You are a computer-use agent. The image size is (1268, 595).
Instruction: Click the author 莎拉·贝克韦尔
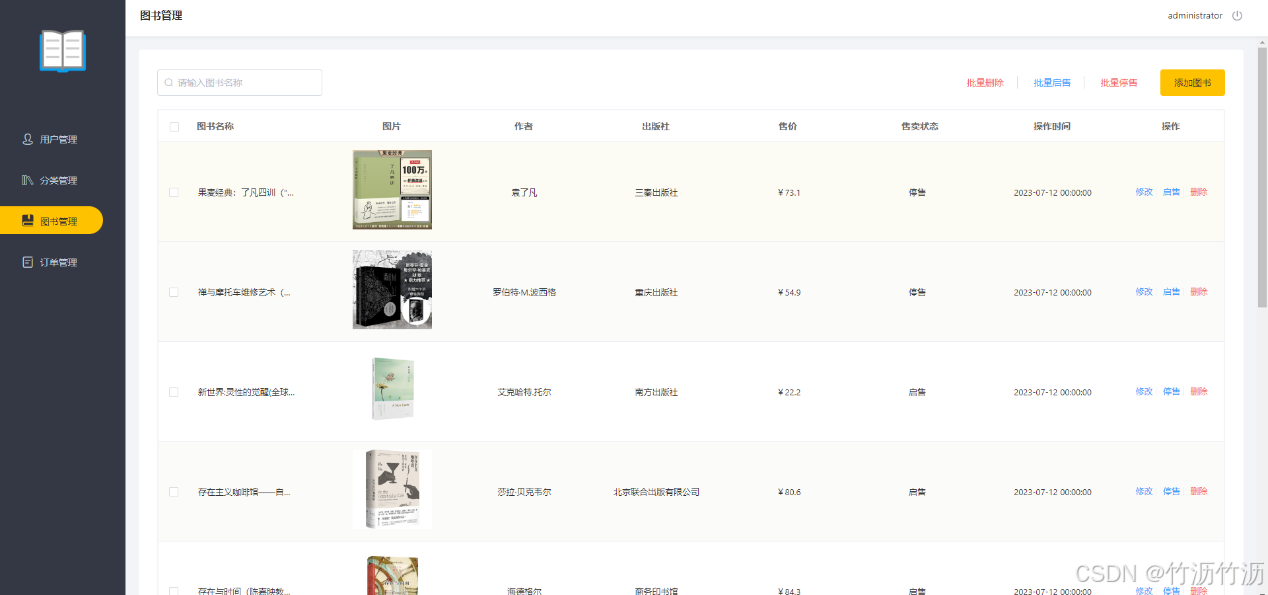click(524, 492)
